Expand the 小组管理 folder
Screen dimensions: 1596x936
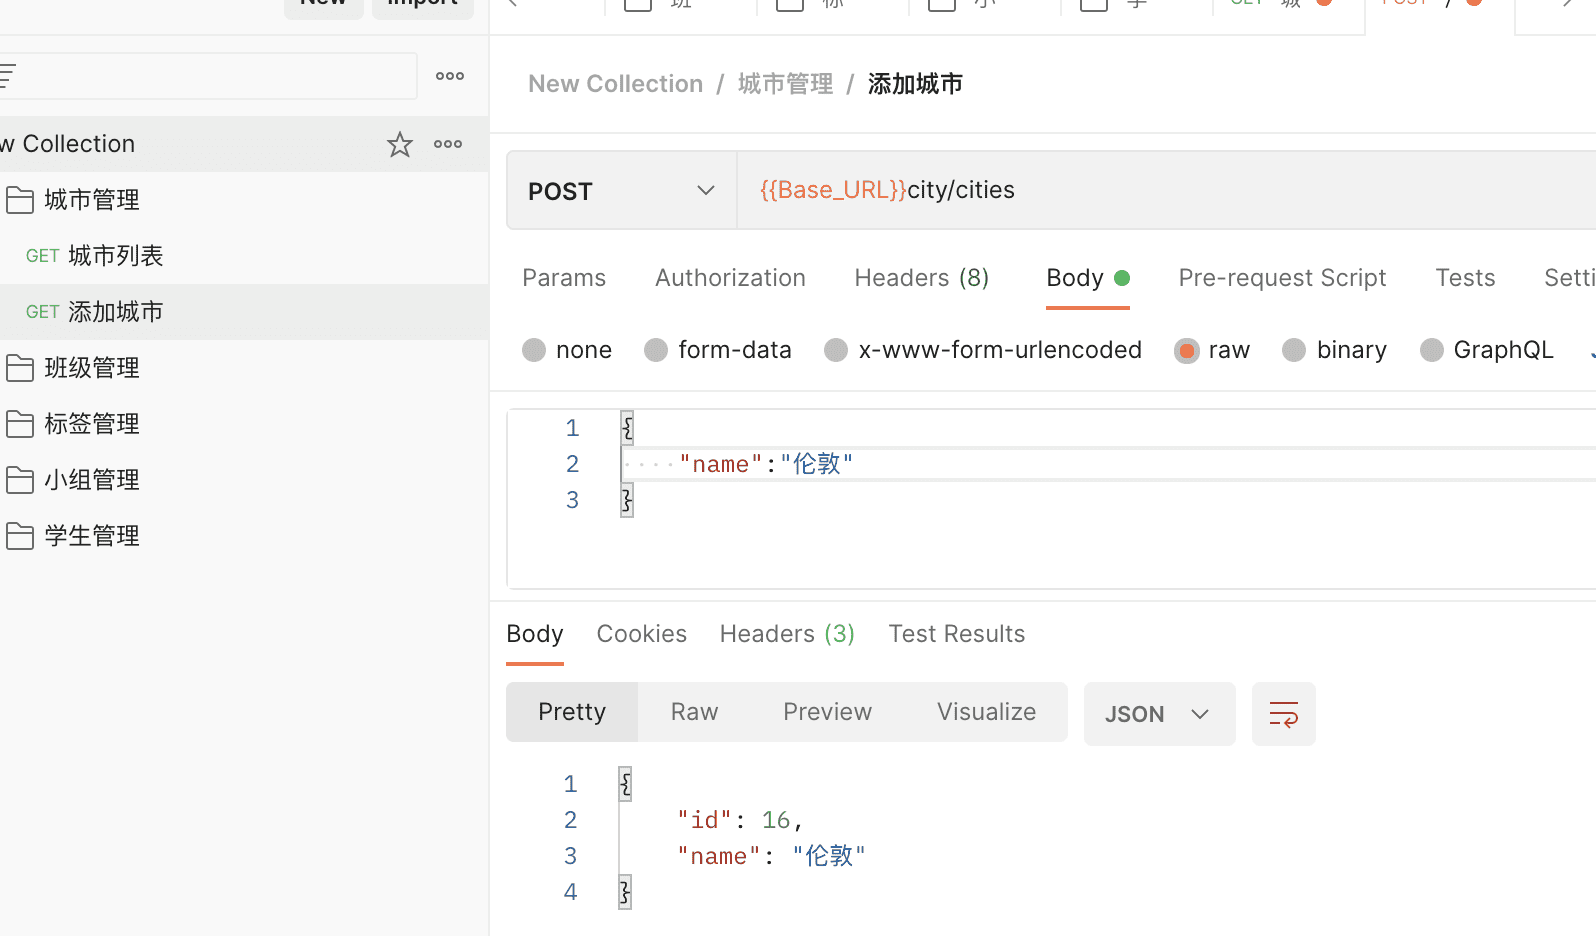coord(244,480)
